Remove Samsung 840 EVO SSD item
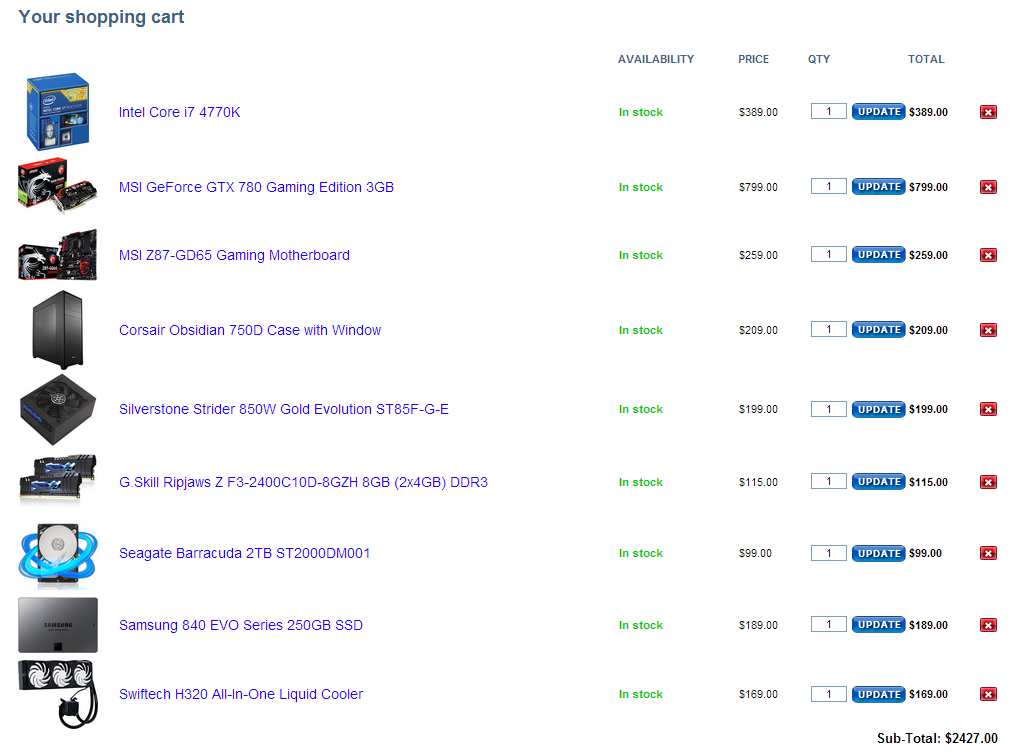Screen dimensions: 1011x753 click(x=988, y=625)
